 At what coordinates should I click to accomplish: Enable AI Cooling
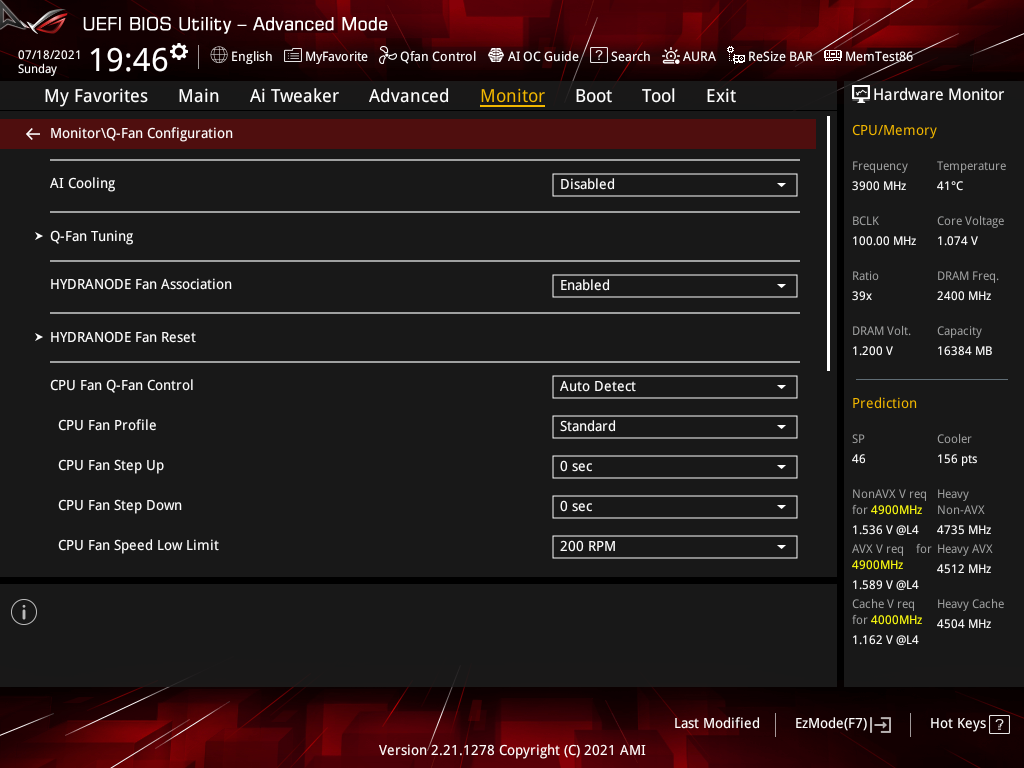point(674,184)
